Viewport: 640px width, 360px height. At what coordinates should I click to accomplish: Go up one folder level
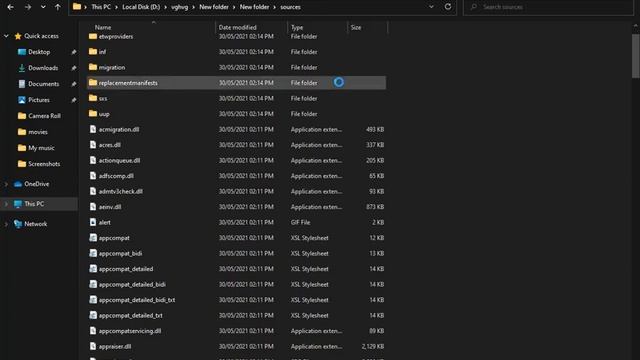(x=58, y=7)
